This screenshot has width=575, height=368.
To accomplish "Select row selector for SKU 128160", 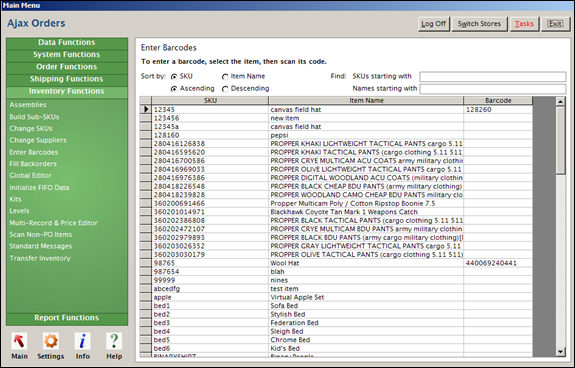I will [146, 135].
